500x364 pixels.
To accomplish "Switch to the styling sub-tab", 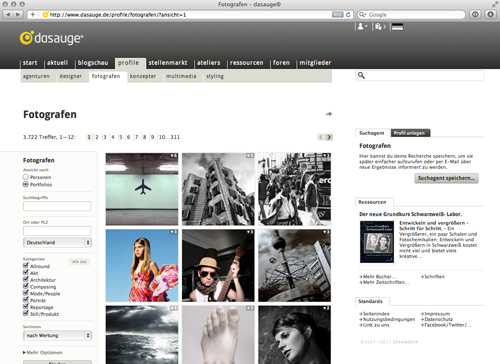I will 215,76.
